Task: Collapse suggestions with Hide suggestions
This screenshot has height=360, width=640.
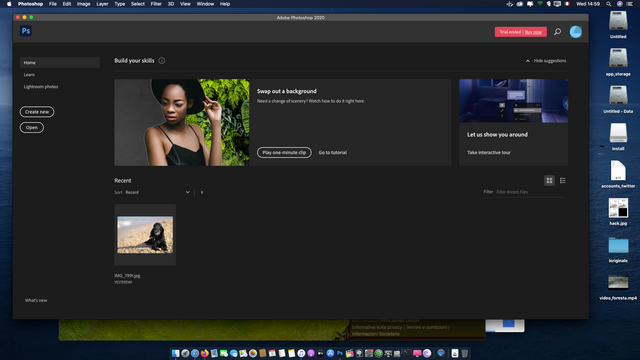Action: click(x=546, y=61)
